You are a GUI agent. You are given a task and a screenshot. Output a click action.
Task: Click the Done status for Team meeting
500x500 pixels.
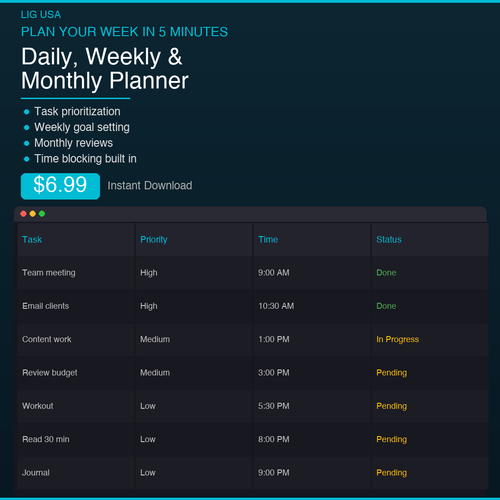386,273
